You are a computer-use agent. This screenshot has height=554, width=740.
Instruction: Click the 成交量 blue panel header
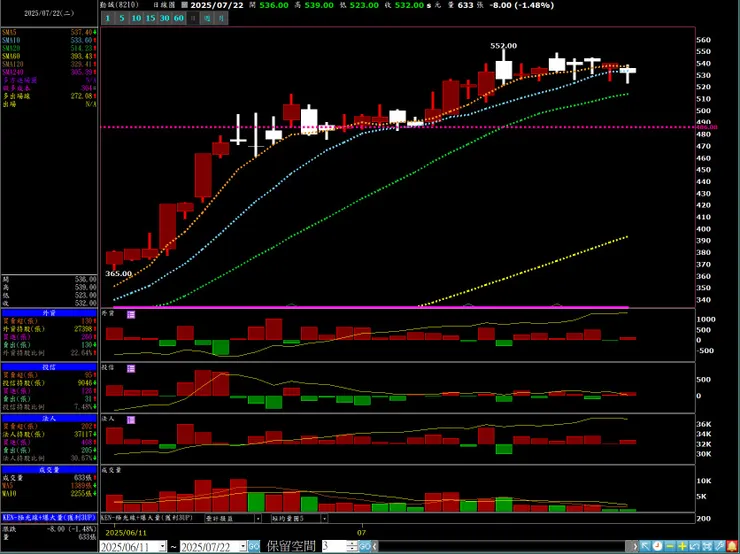pos(49,470)
